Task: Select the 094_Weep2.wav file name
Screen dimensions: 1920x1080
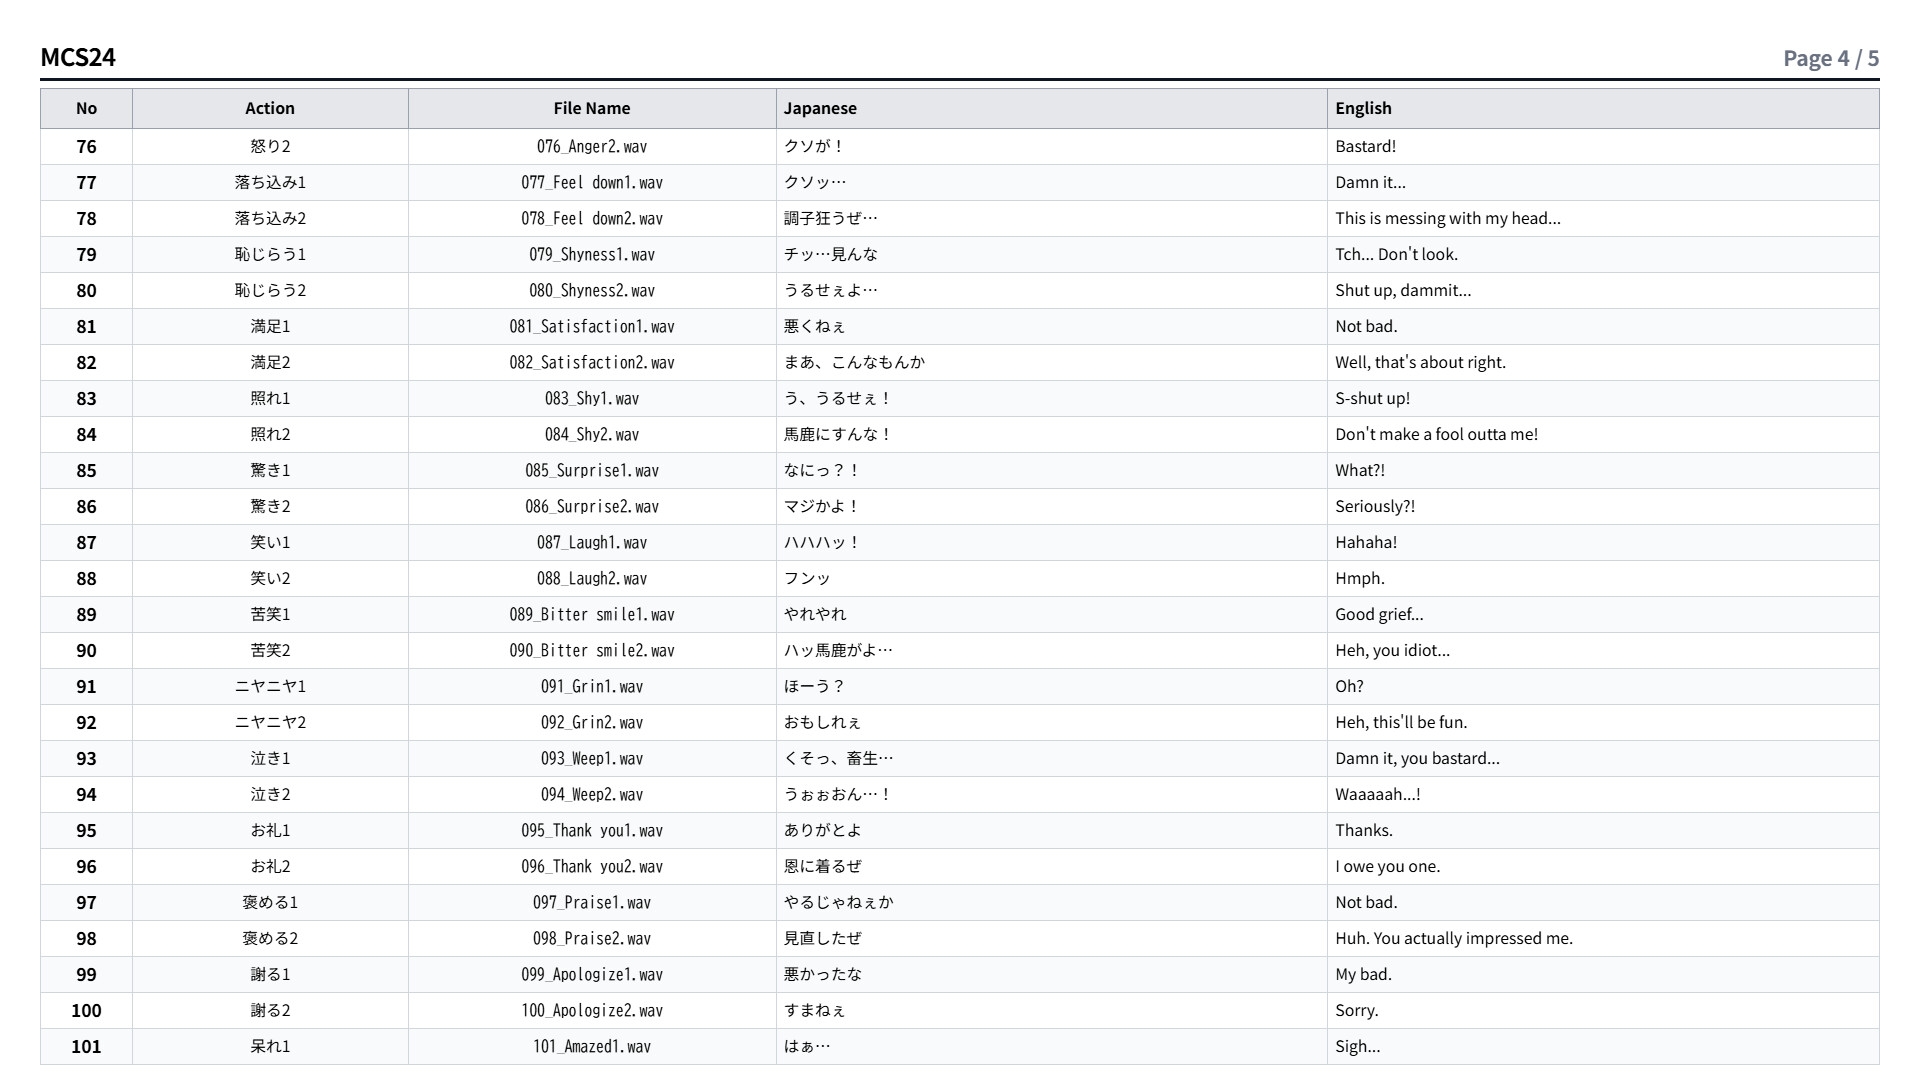Action: (592, 794)
